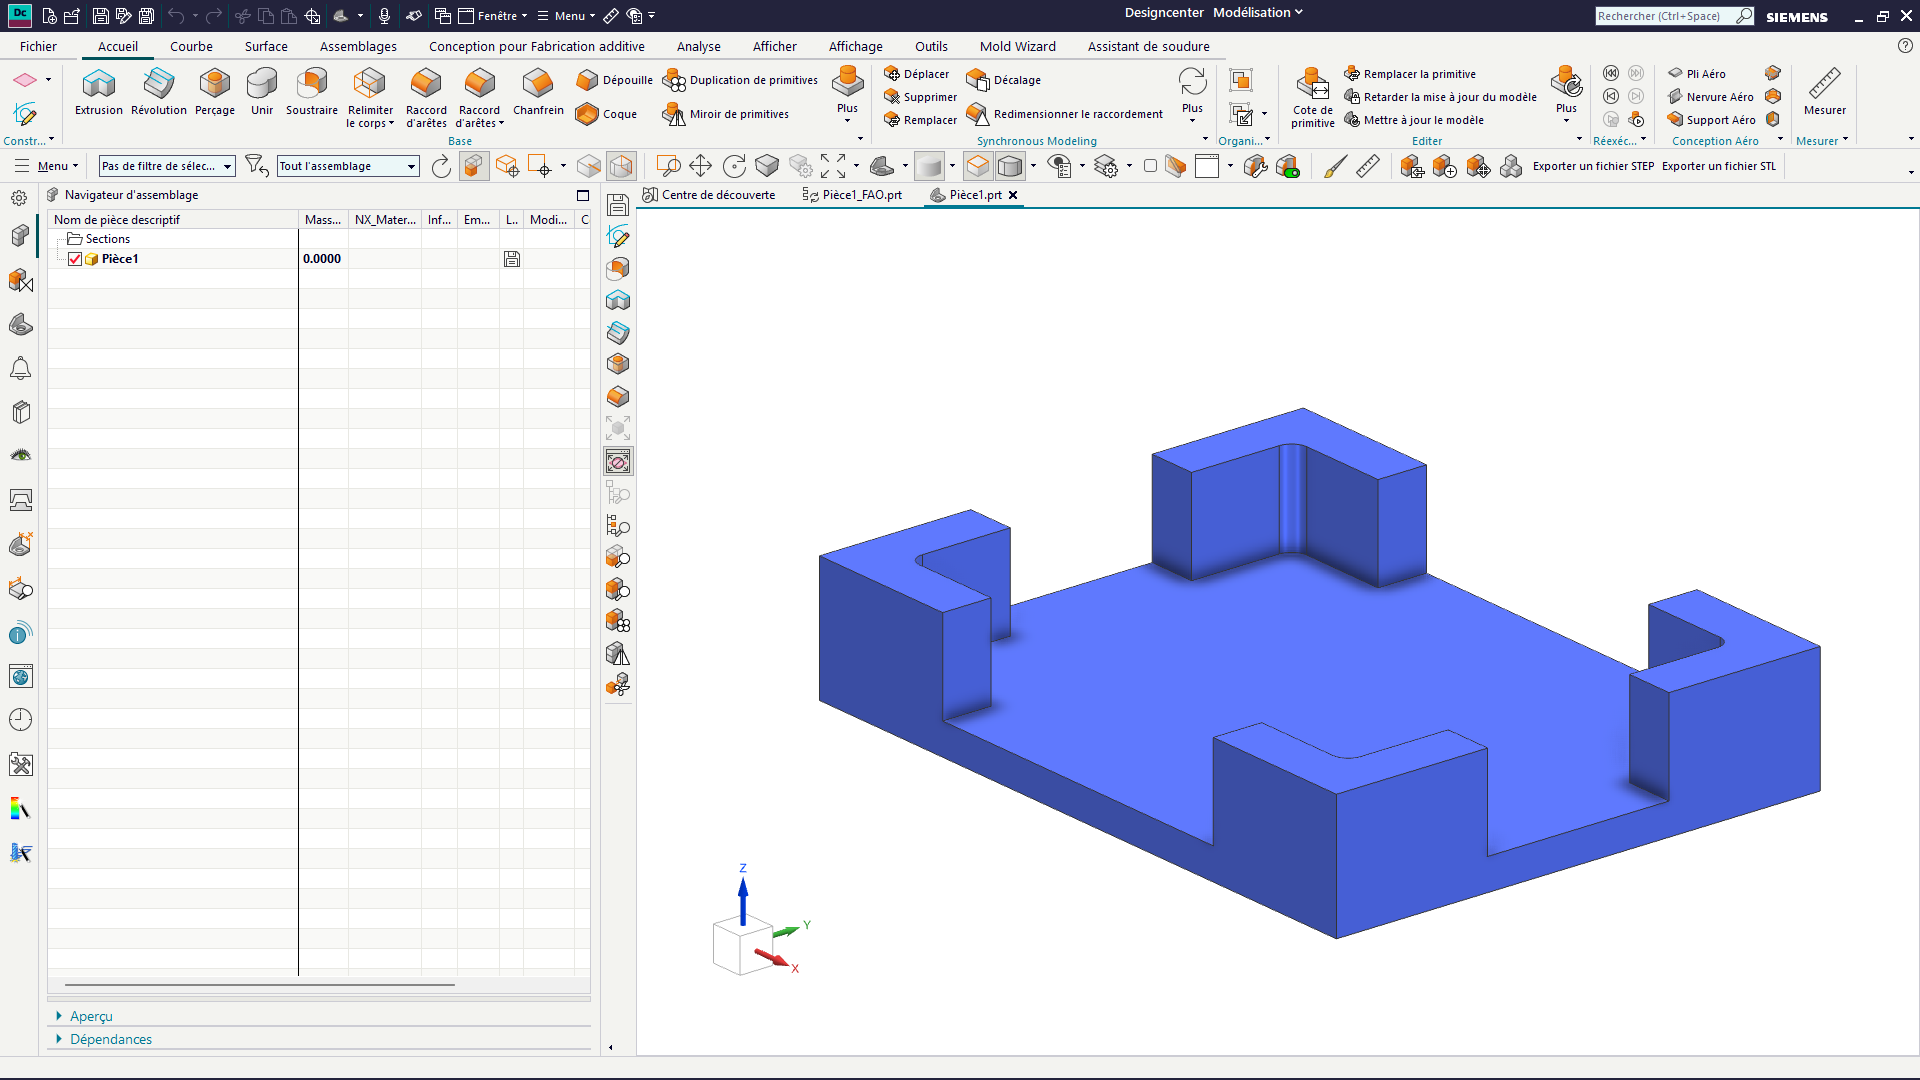This screenshot has height=1080, width=1920.
Task: Click the search field Rechercher
Action: pyautogui.click(x=1665, y=16)
